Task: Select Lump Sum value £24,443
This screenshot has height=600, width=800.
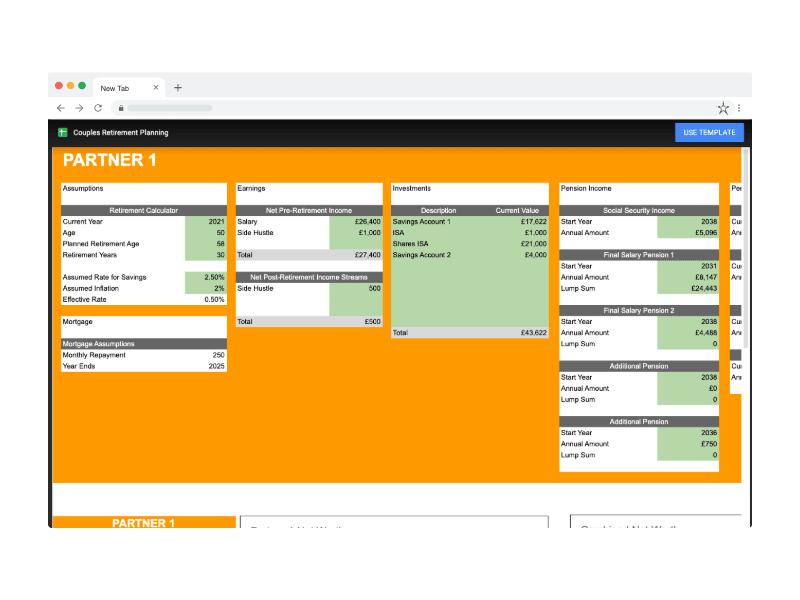Action: coord(688,288)
